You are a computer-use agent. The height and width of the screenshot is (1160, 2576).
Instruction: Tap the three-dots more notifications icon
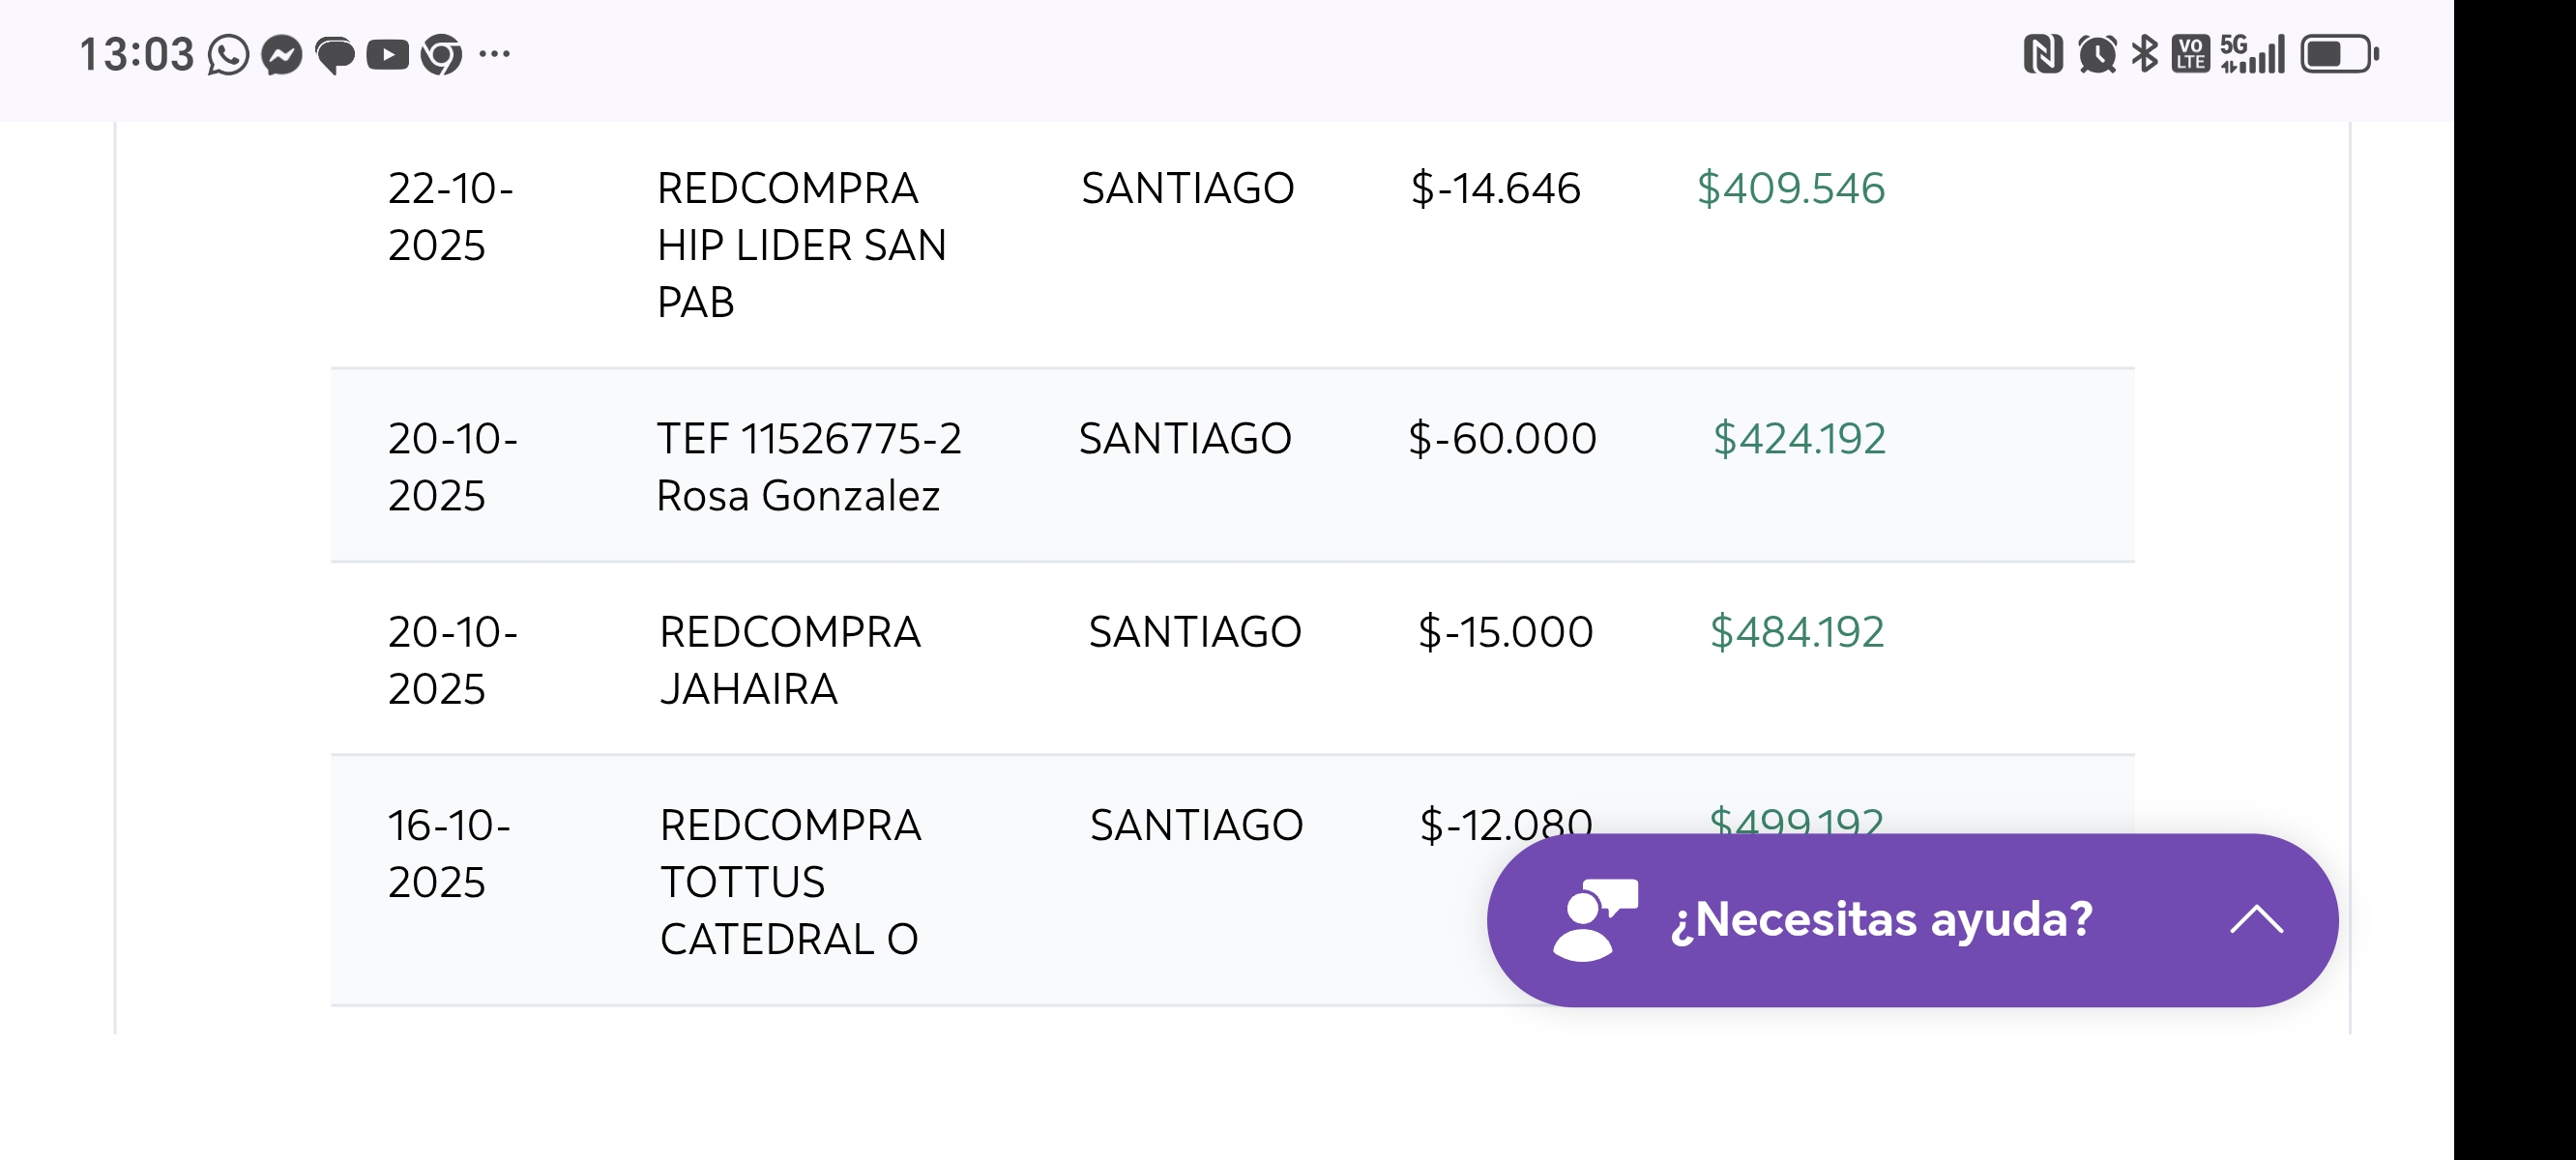tap(495, 54)
